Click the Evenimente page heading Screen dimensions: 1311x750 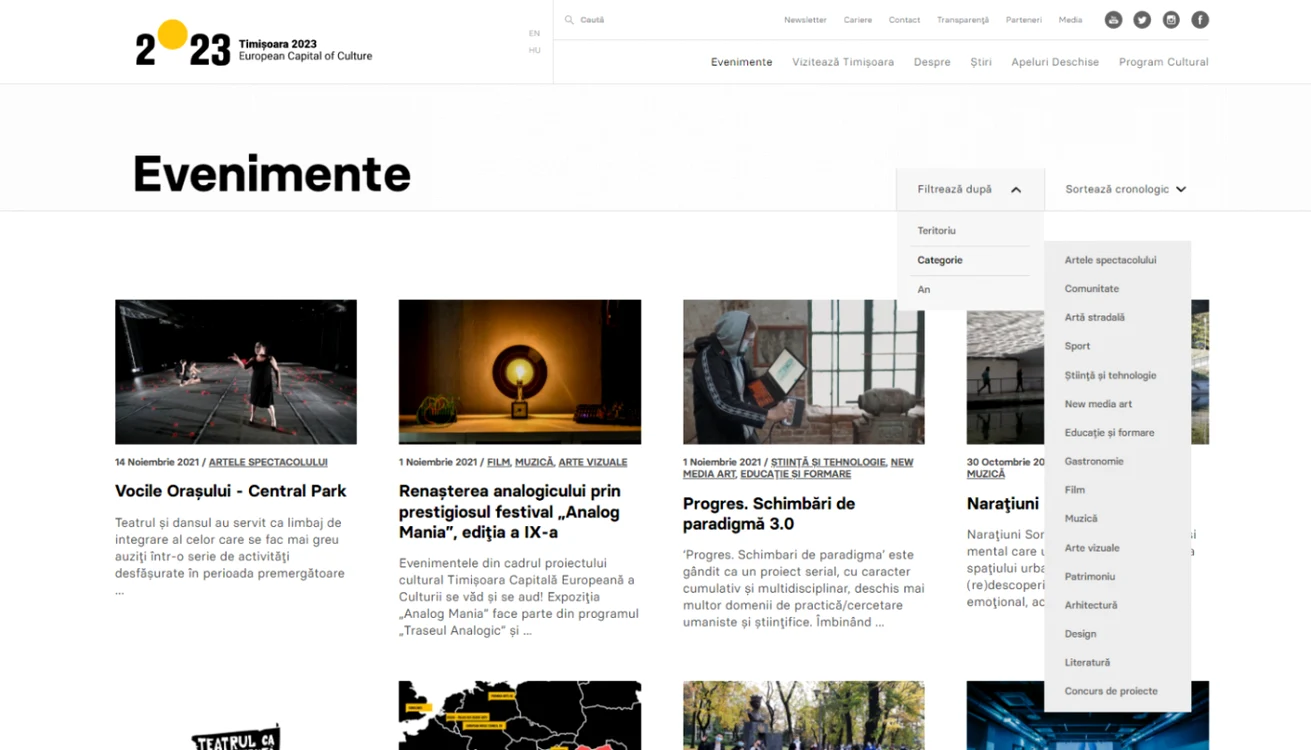click(272, 174)
